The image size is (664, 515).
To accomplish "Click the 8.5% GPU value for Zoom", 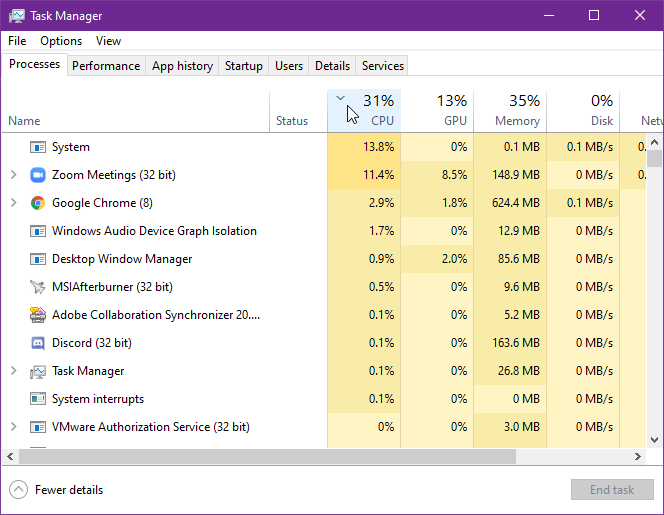I will pos(454,175).
